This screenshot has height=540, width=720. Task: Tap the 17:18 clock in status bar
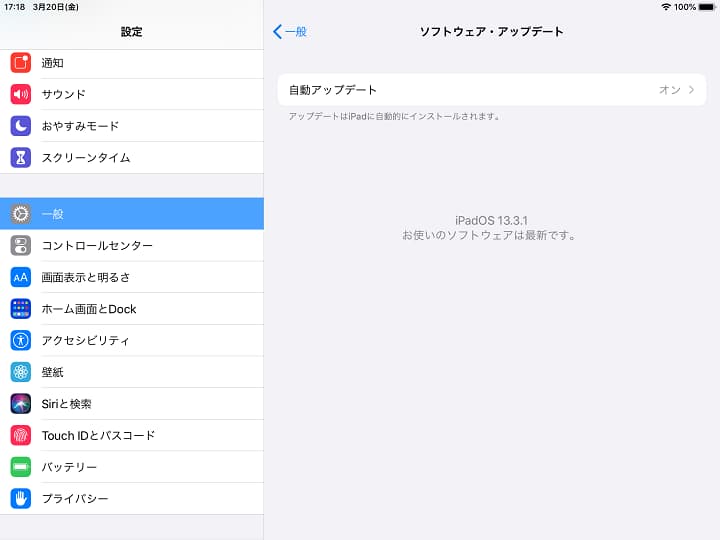(x=15, y=7)
